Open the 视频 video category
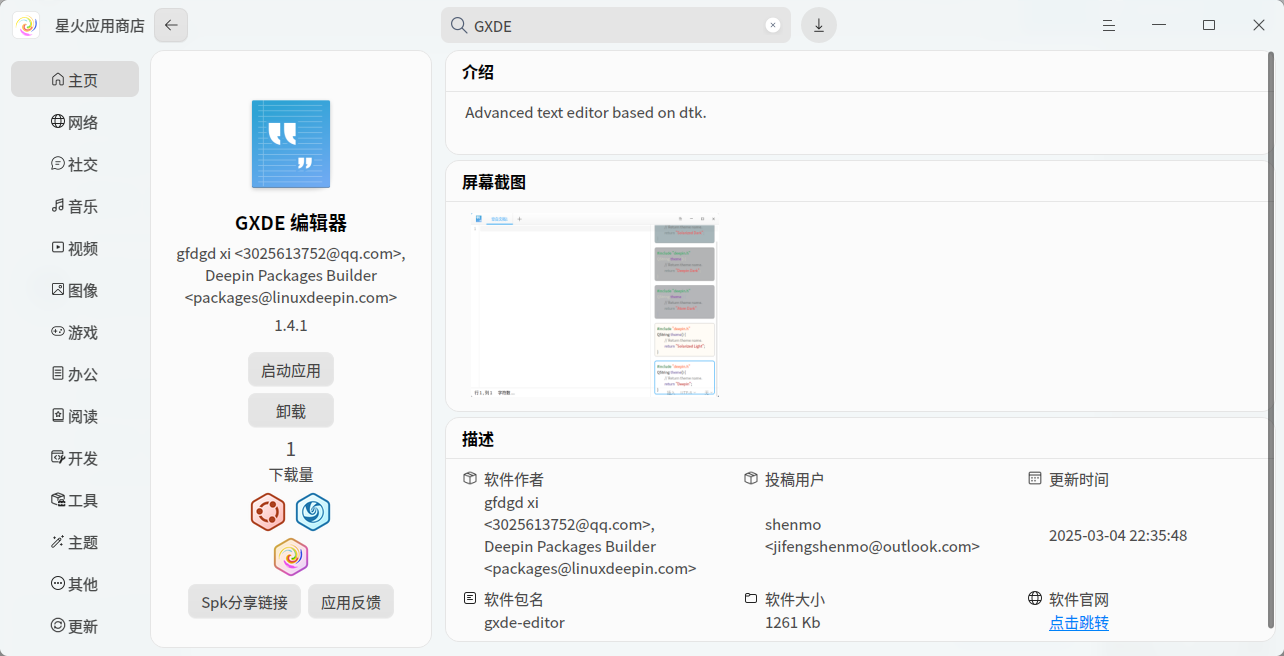Image resolution: width=1284 pixels, height=656 pixels. tap(75, 248)
